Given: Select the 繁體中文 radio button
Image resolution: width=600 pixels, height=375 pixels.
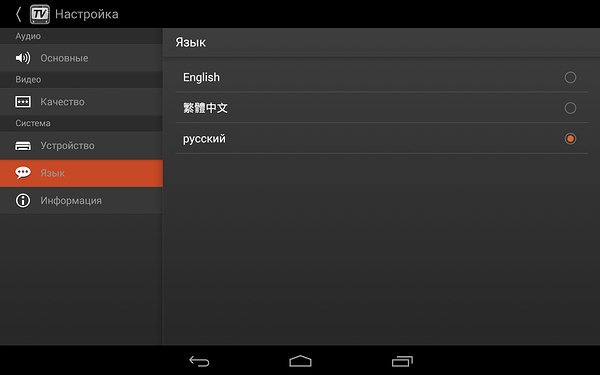Looking at the screenshot, I should 570,108.
